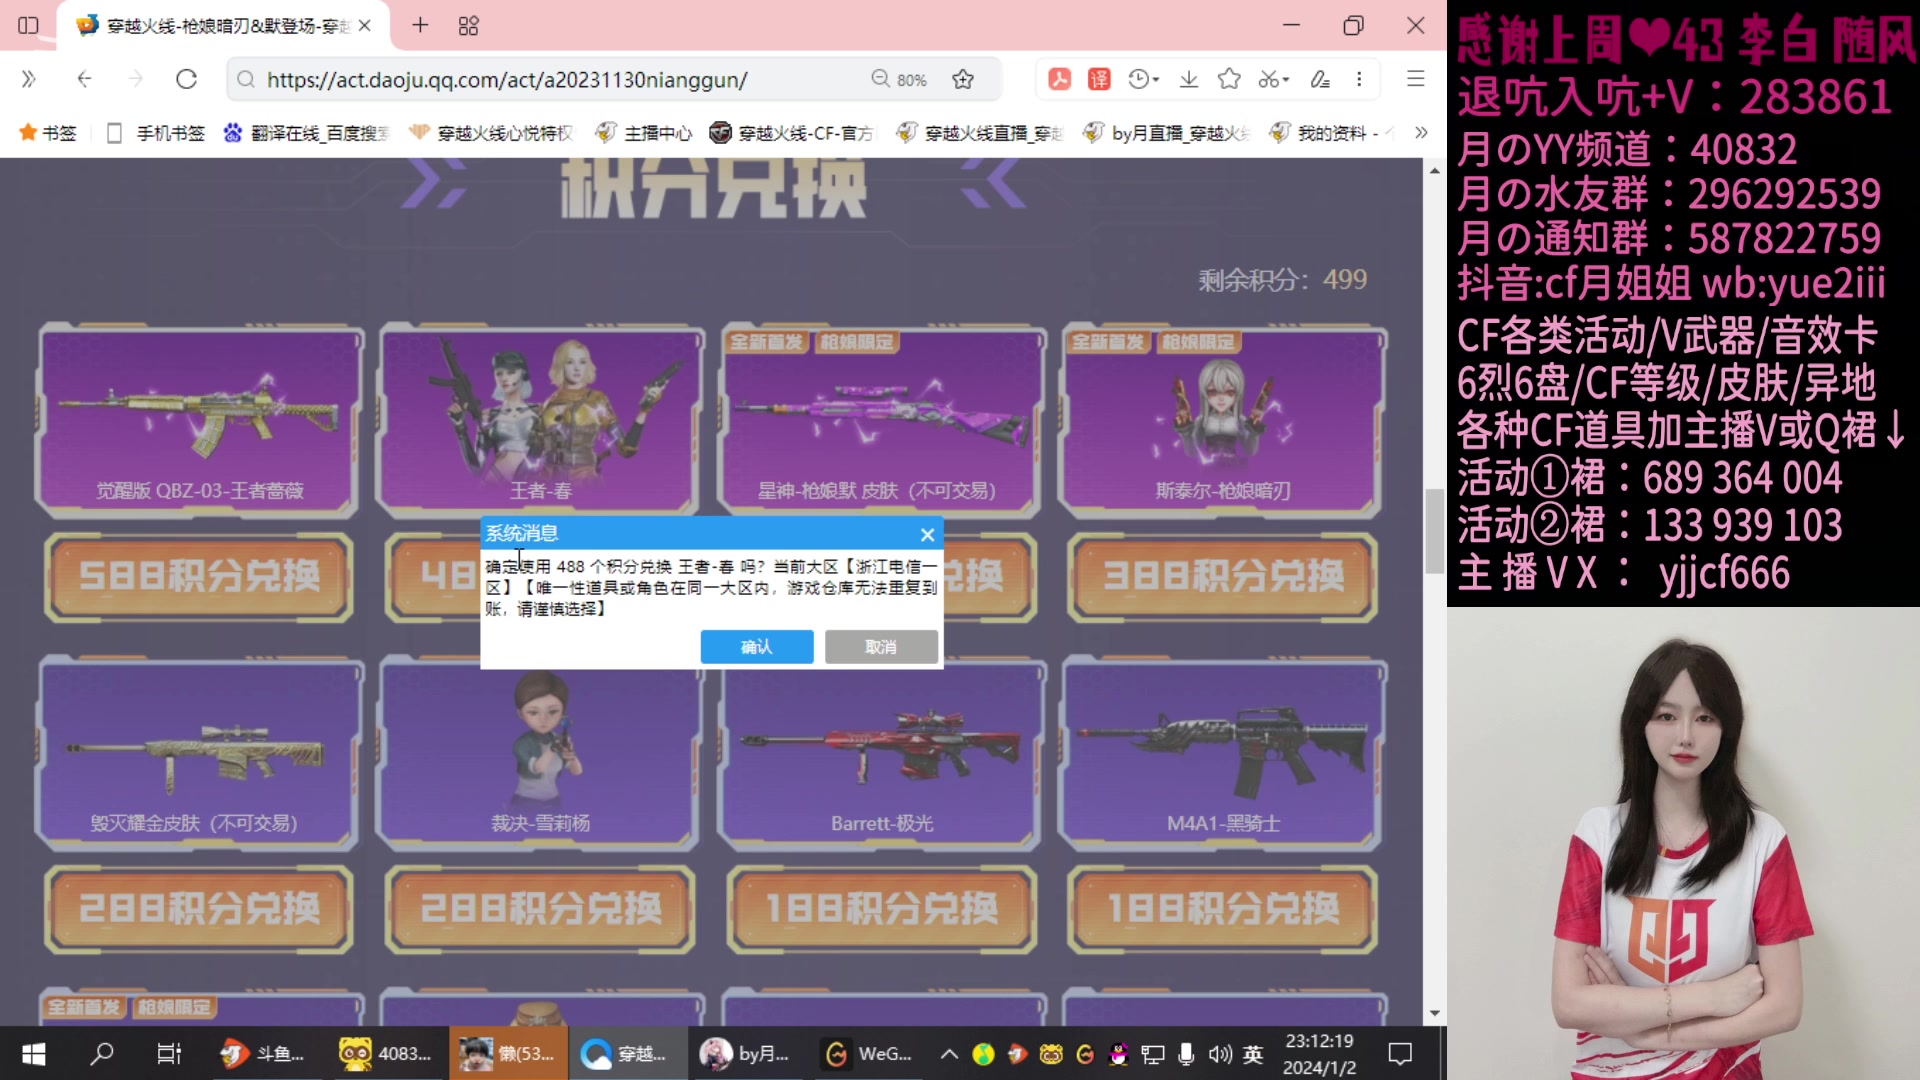Expand more bookmarks with the overflow chevron
Viewport: 1920px width, 1080px height.
click(1421, 133)
